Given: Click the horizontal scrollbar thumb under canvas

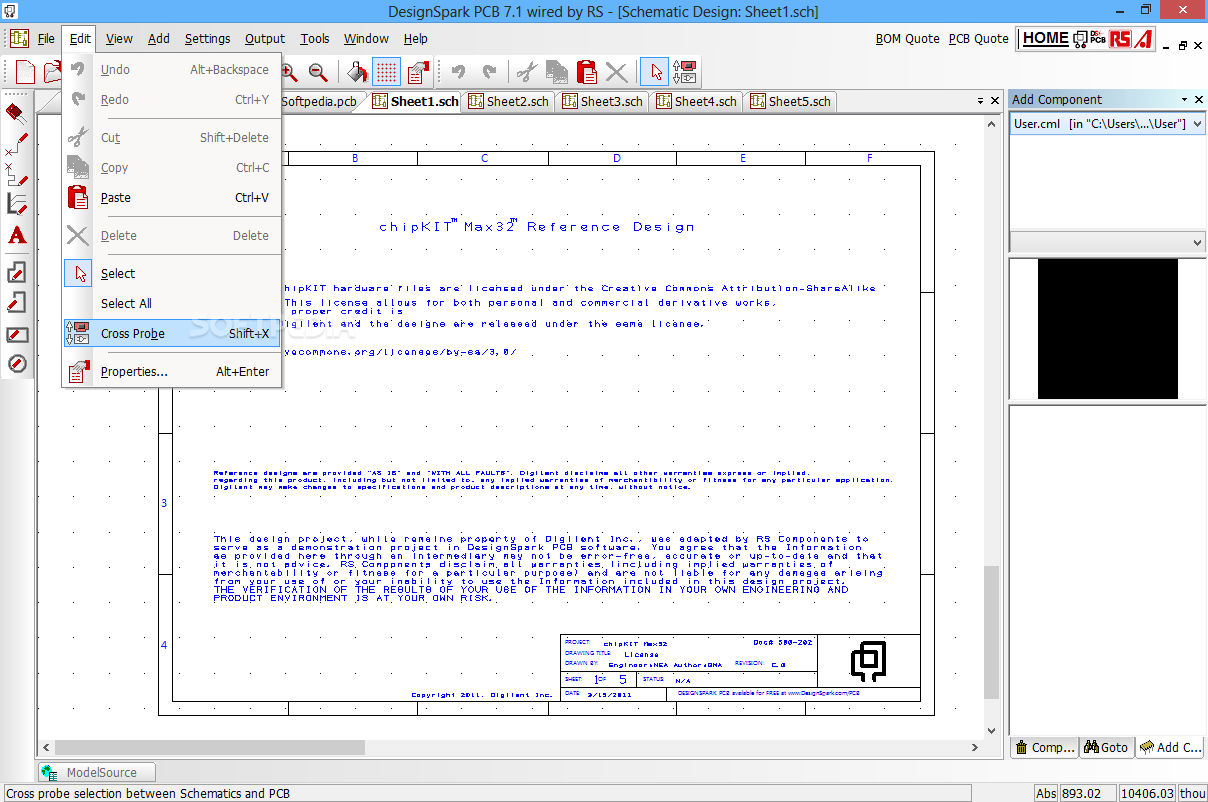Looking at the screenshot, I should pyautogui.click(x=210, y=747).
